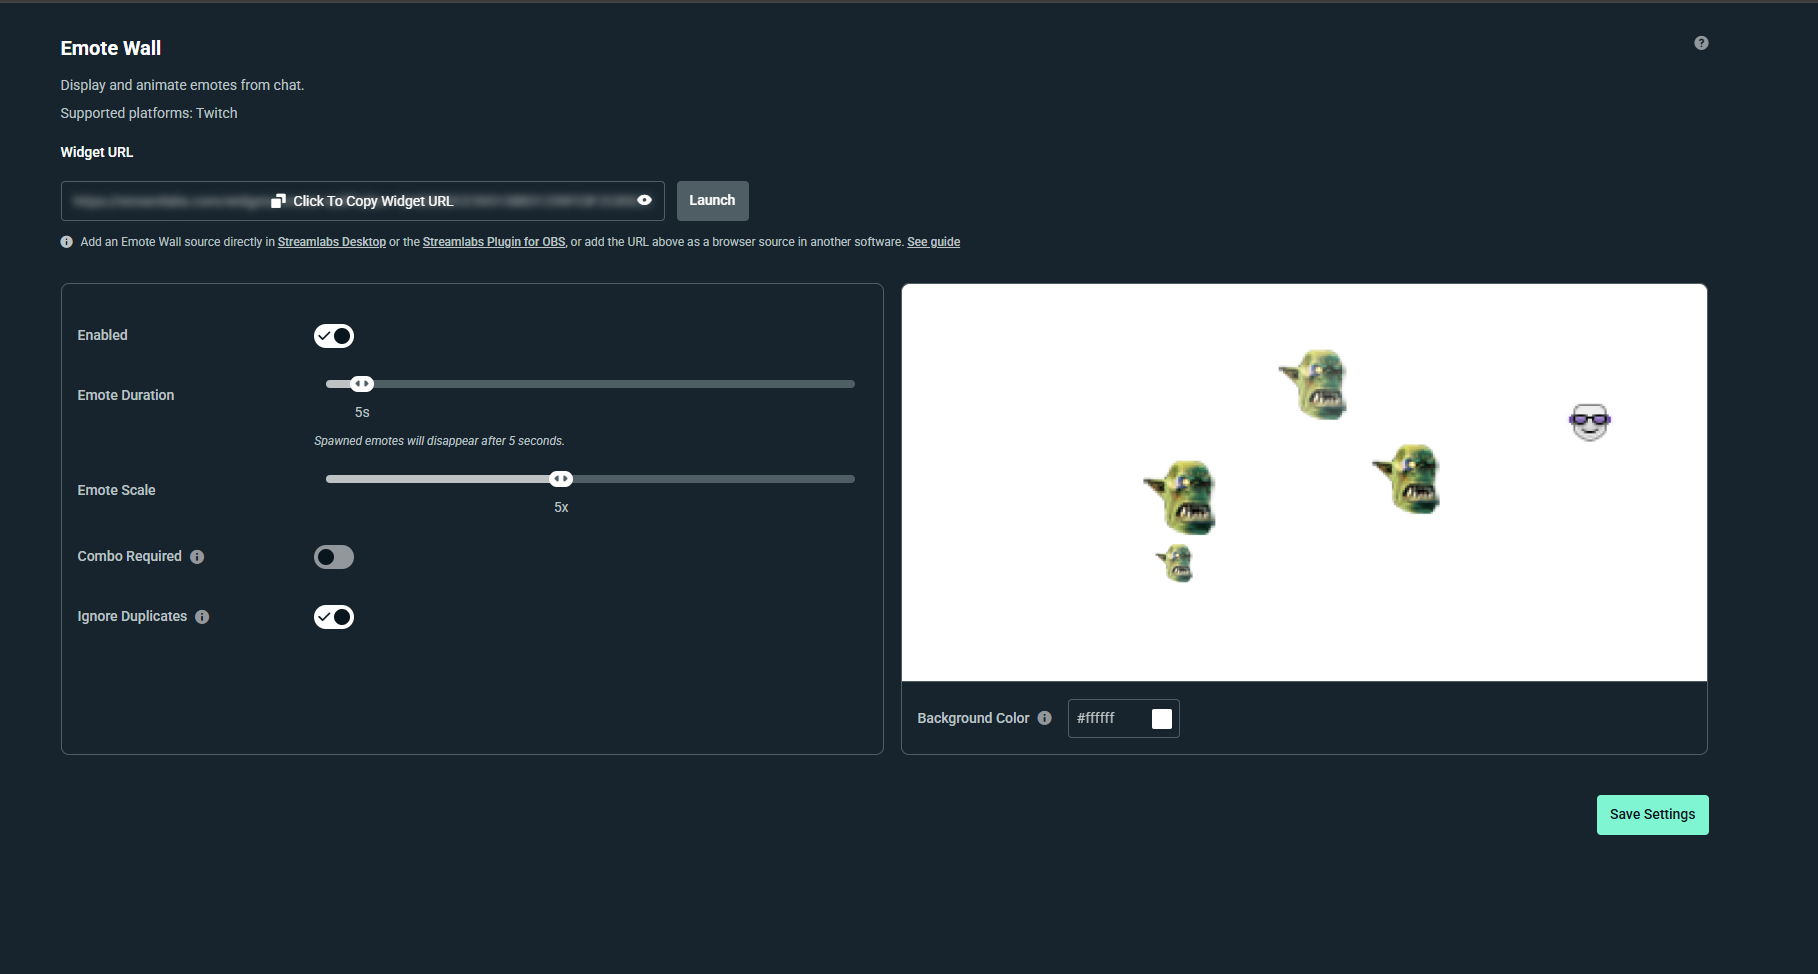Open the Streamlabs Desktop link
Viewport: 1818px width, 974px height.
[x=331, y=241]
